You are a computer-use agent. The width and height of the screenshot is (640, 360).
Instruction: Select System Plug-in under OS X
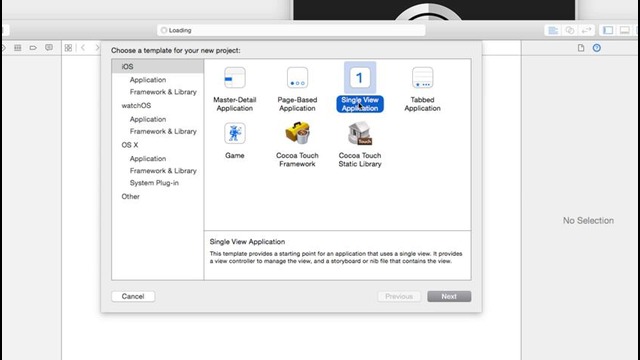click(x=154, y=183)
